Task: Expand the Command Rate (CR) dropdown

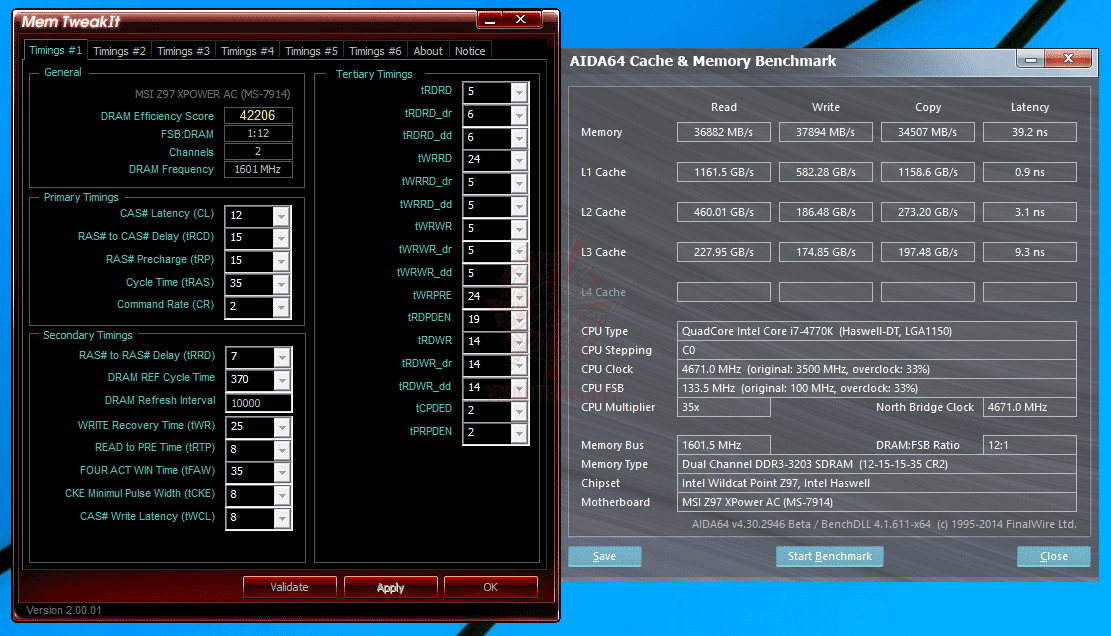Action: [x=281, y=307]
